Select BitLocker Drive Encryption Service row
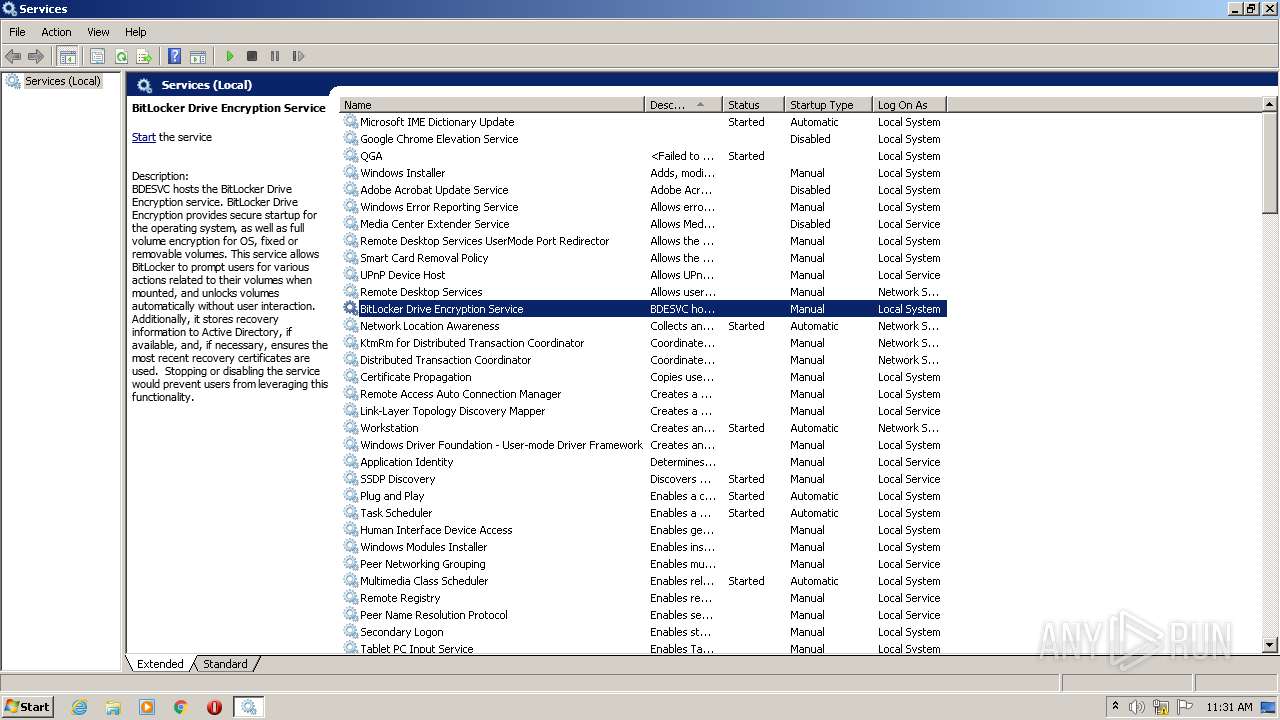 [643, 309]
